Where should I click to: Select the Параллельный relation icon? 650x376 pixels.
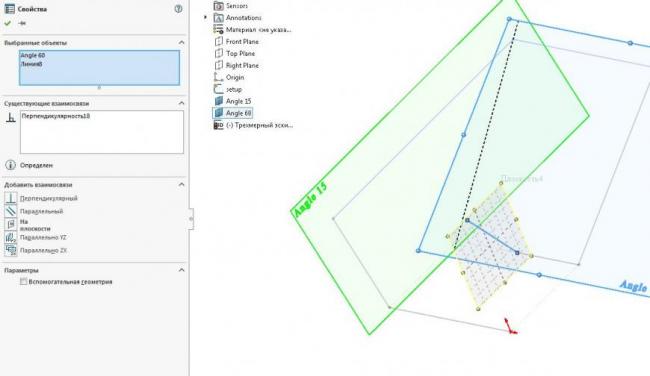11,211
